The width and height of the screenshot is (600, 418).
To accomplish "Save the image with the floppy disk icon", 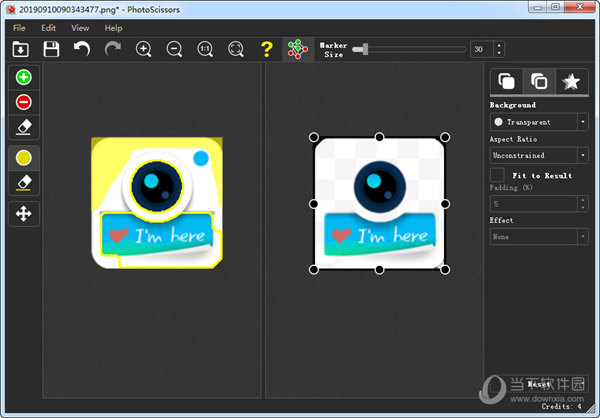I will (51, 49).
